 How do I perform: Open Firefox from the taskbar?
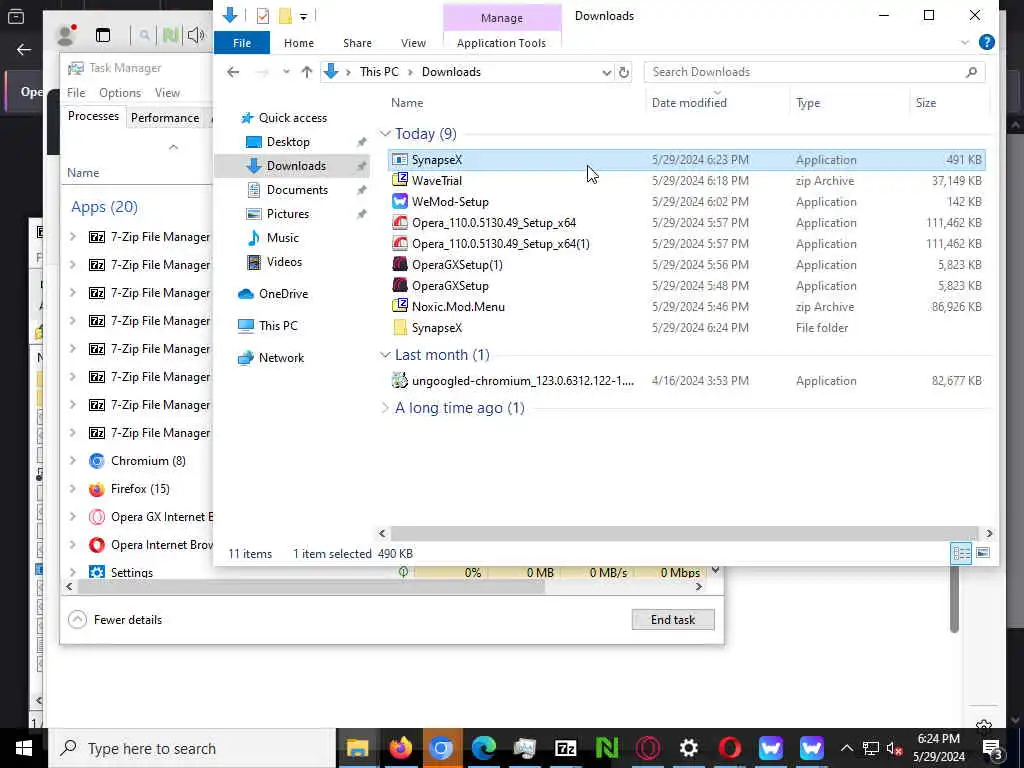[x=400, y=748]
